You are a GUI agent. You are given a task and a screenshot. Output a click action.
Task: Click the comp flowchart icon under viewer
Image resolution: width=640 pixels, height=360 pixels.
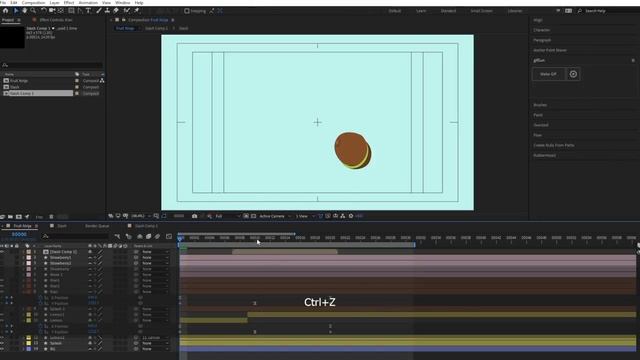342,216
